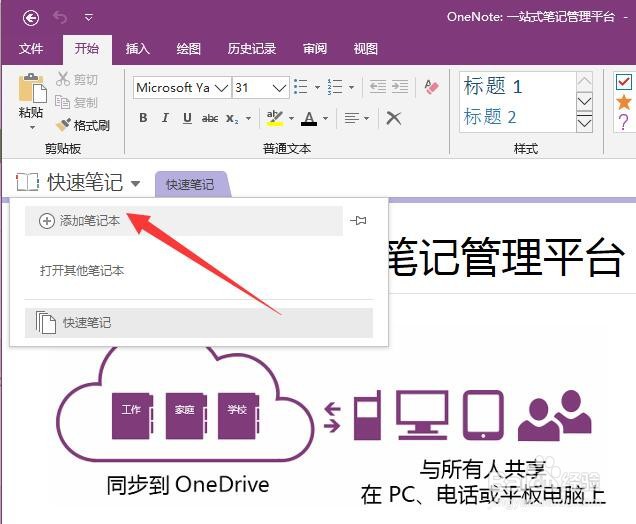The width and height of the screenshot is (636, 524).
Task: Select 快速笔记 notebook in the list
Action: [199, 323]
